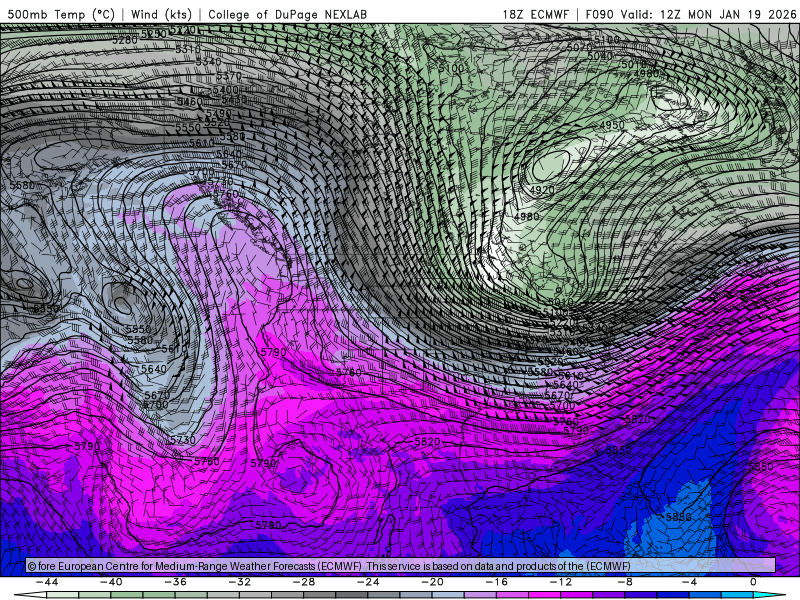Select the -36 color scale label
Viewport: 800px width, 600px height.
[176, 582]
